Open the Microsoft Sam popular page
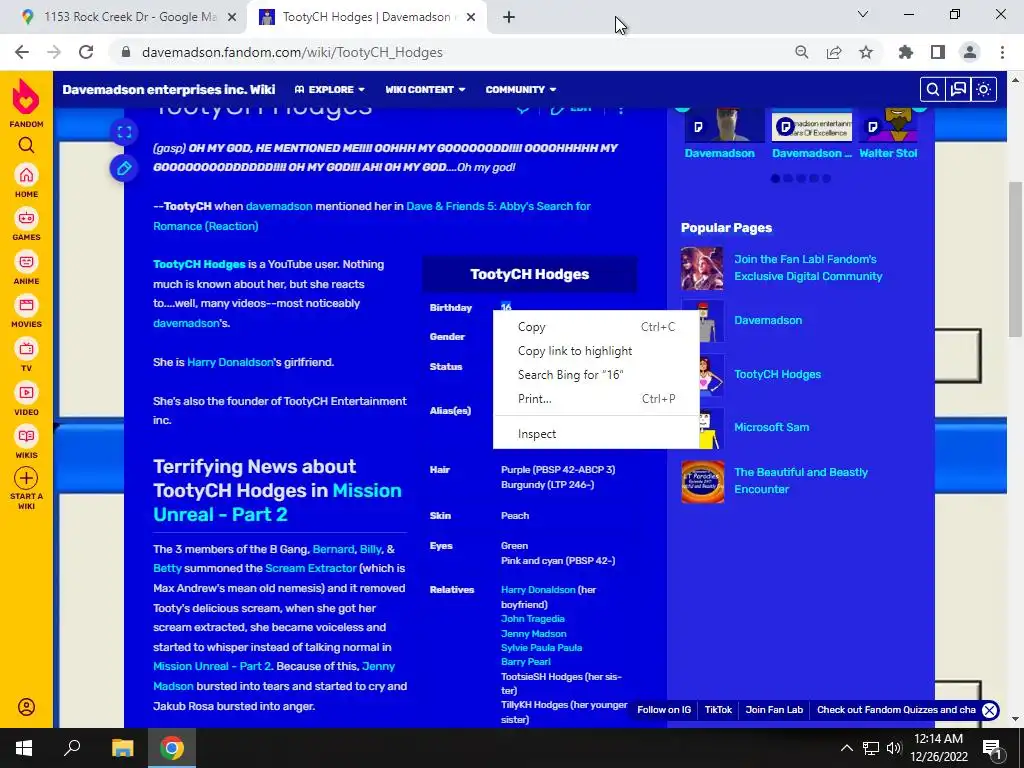This screenshot has height=768, width=1024. click(771, 428)
